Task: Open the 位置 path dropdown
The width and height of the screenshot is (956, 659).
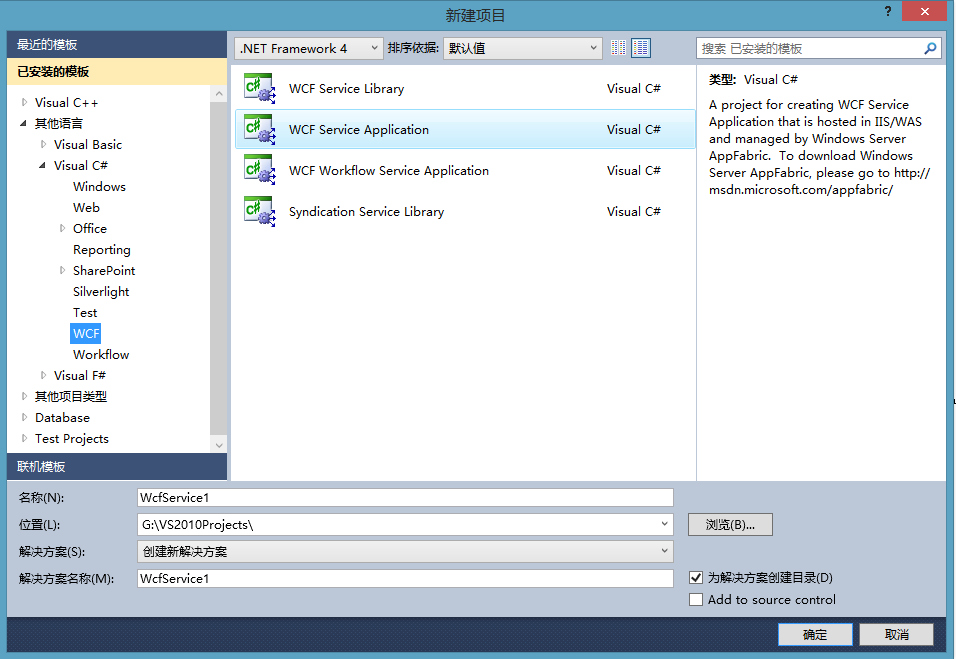Action: [665, 524]
